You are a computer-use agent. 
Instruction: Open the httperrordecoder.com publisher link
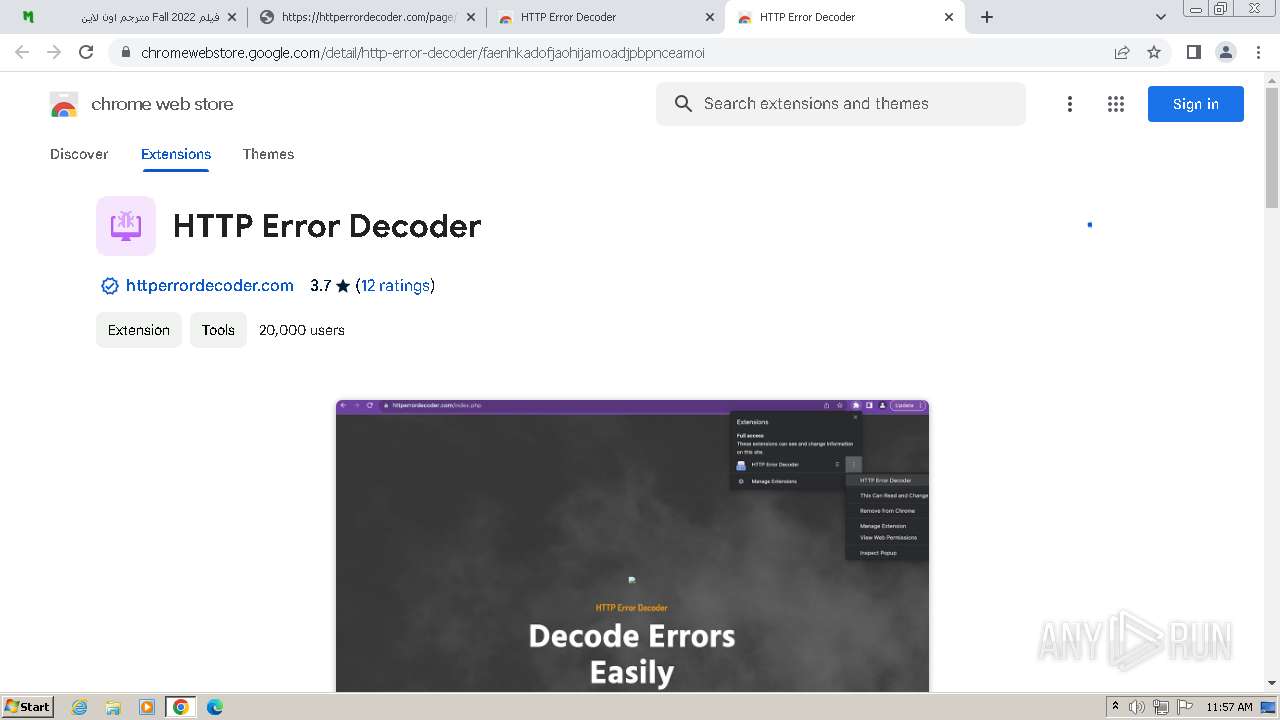pos(210,286)
